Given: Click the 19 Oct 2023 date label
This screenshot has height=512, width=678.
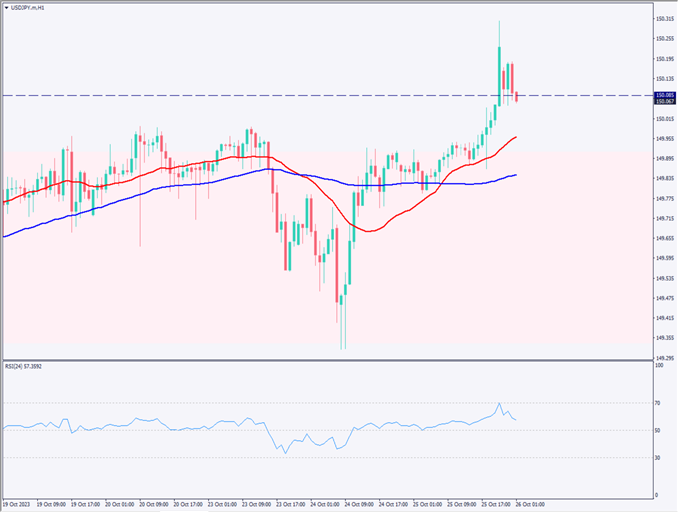Looking at the screenshot, I should tap(20, 505).
